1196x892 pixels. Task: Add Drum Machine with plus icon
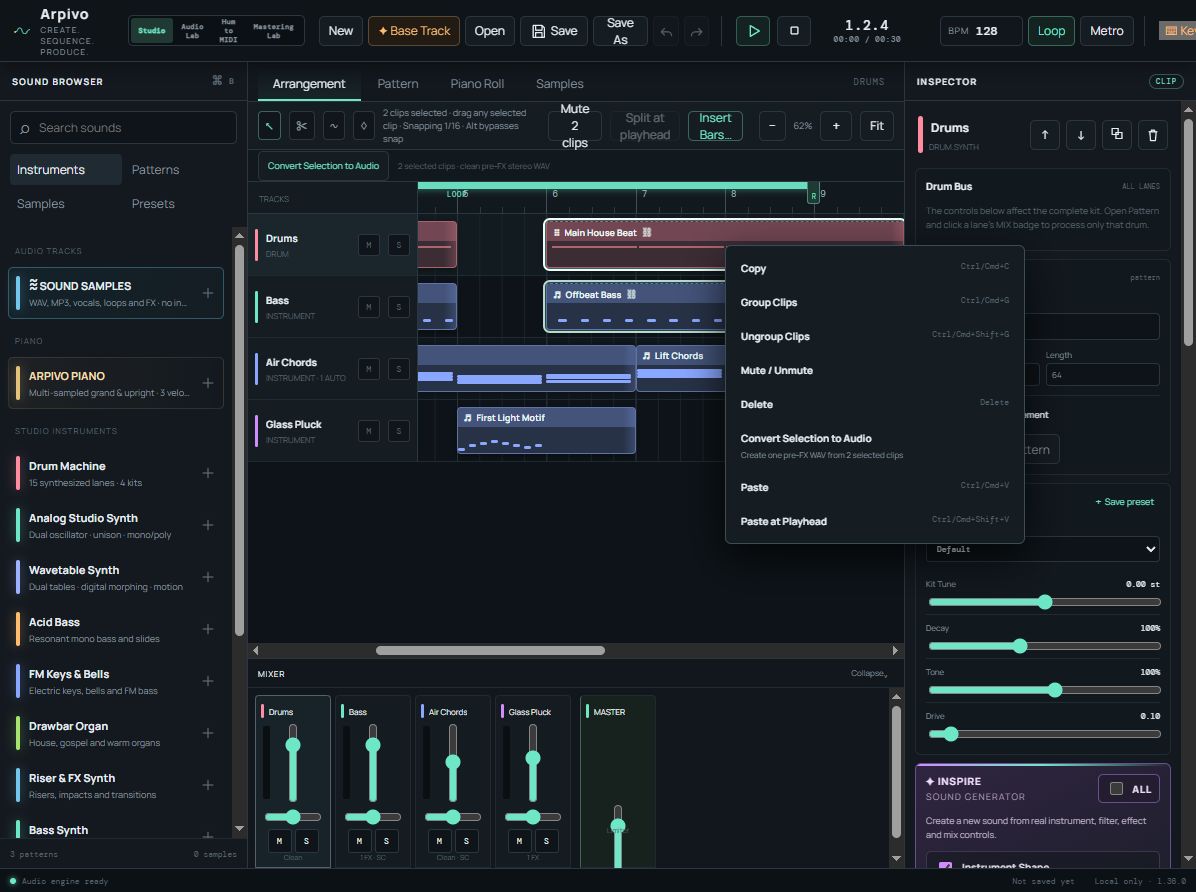[207, 473]
